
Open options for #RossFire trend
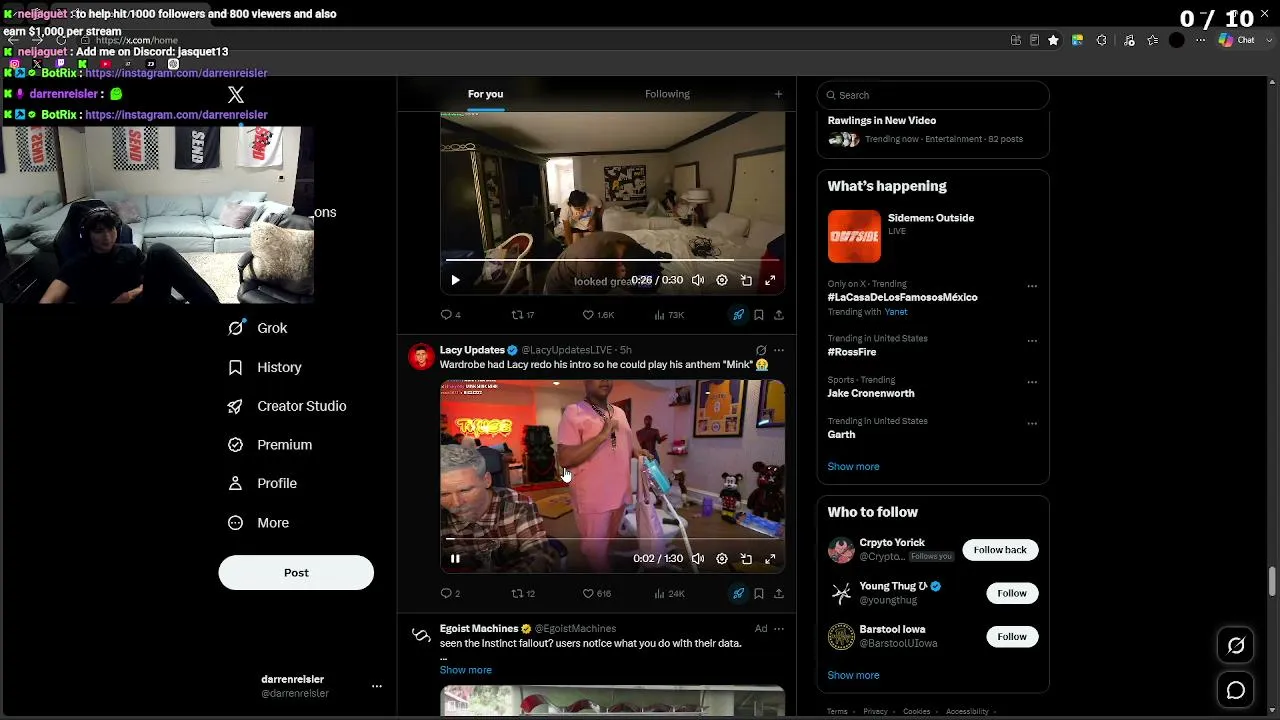pyautogui.click(x=1032, y=341)
